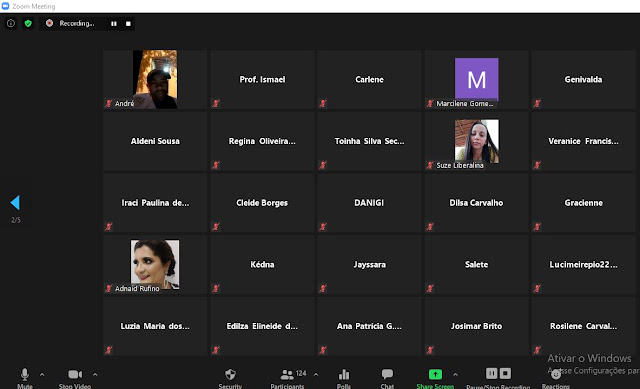Click muted mic icon on Rosilene Carval... tile
The width and height of the screenshot is (640, 389).
[537, 350]
